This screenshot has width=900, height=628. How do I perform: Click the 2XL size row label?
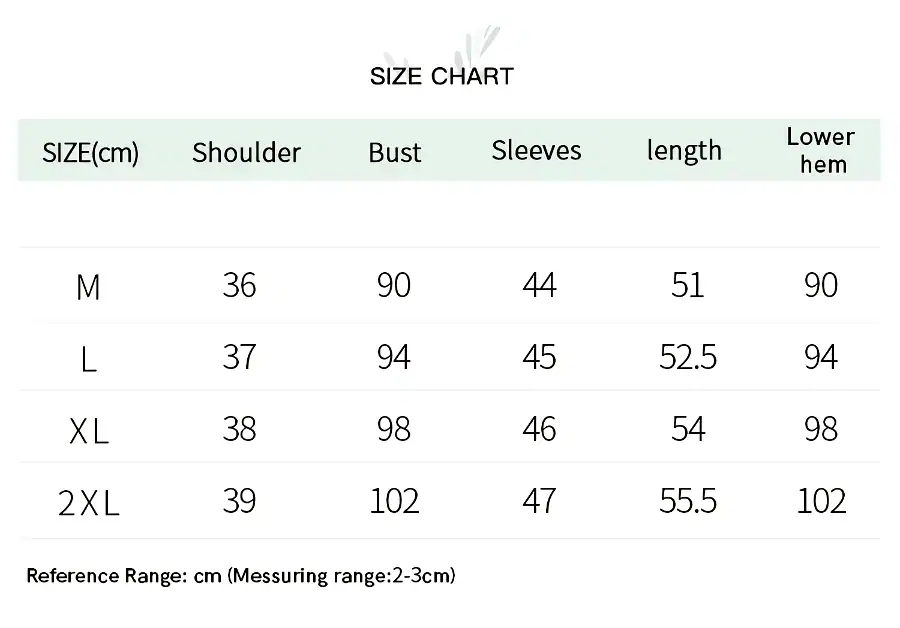coord(89,504)
